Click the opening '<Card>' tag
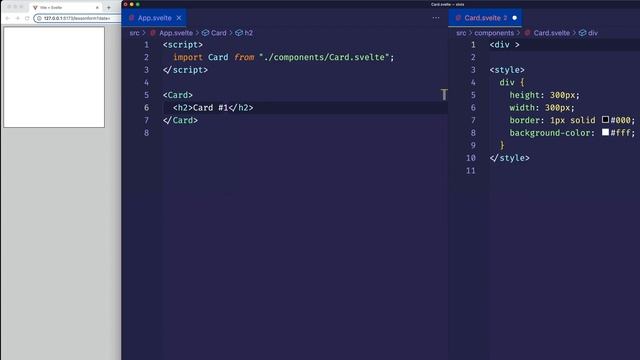This screenshot has width=640, height=360. (178, 95)
